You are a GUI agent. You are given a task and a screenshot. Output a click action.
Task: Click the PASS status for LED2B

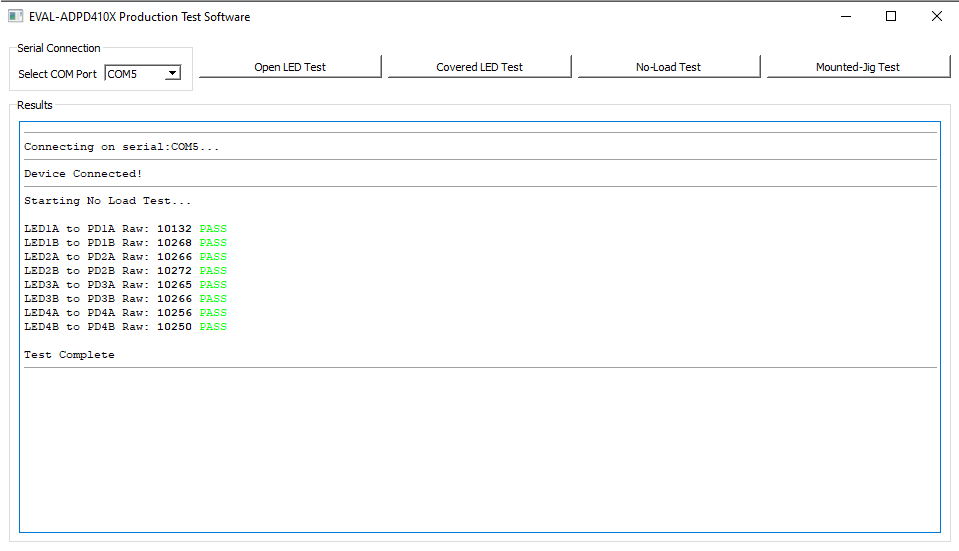213,271
